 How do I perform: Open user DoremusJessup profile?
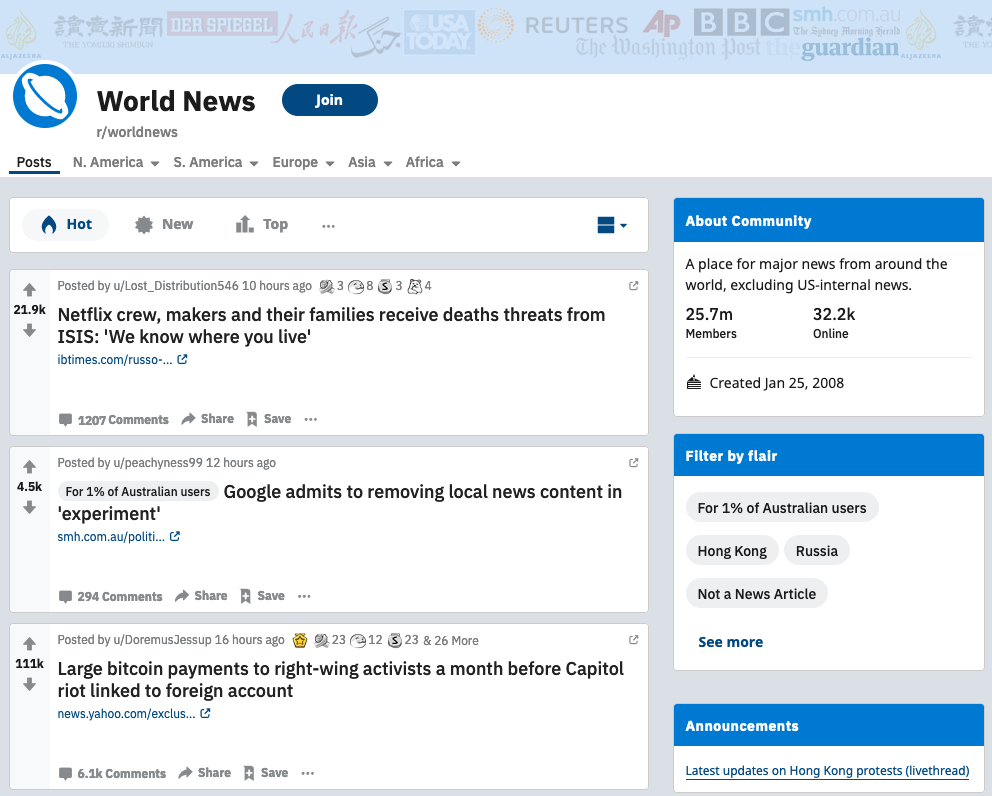tap(162, 640)
